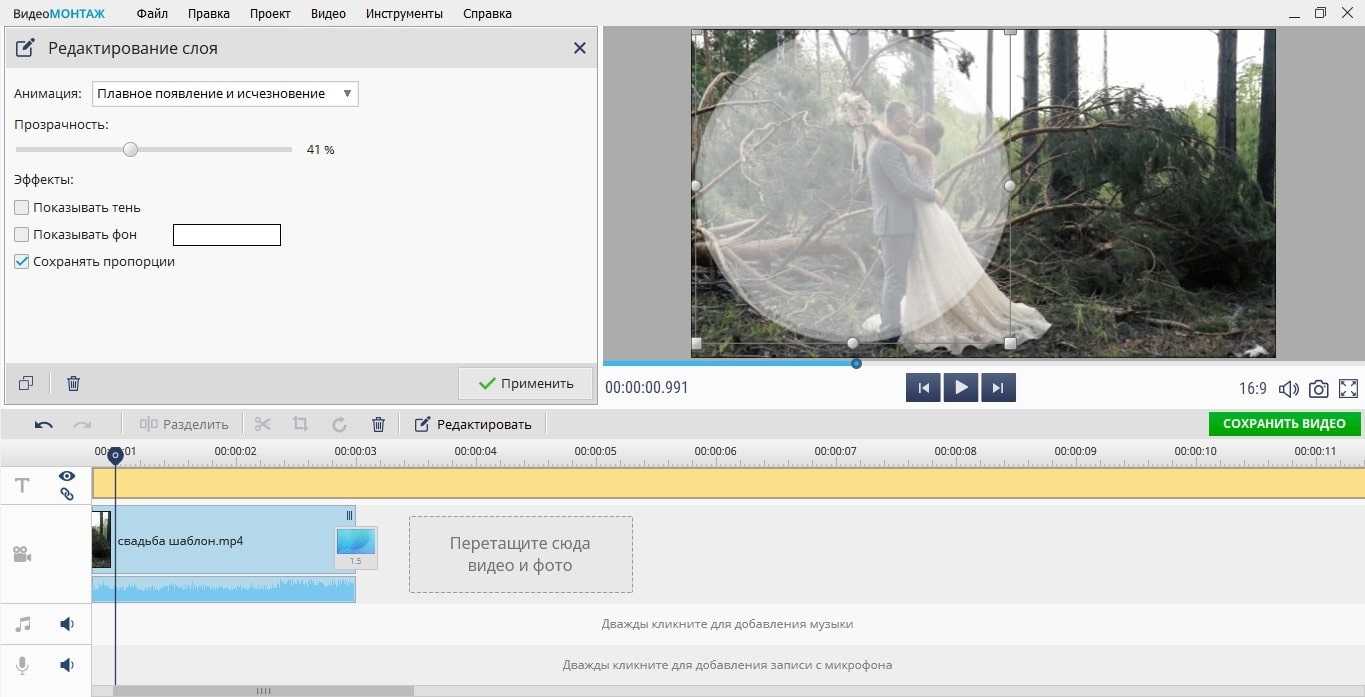This screenshot has height=697, width=1365.
Task: Open the Видео menu
Action: click(328, 14)
